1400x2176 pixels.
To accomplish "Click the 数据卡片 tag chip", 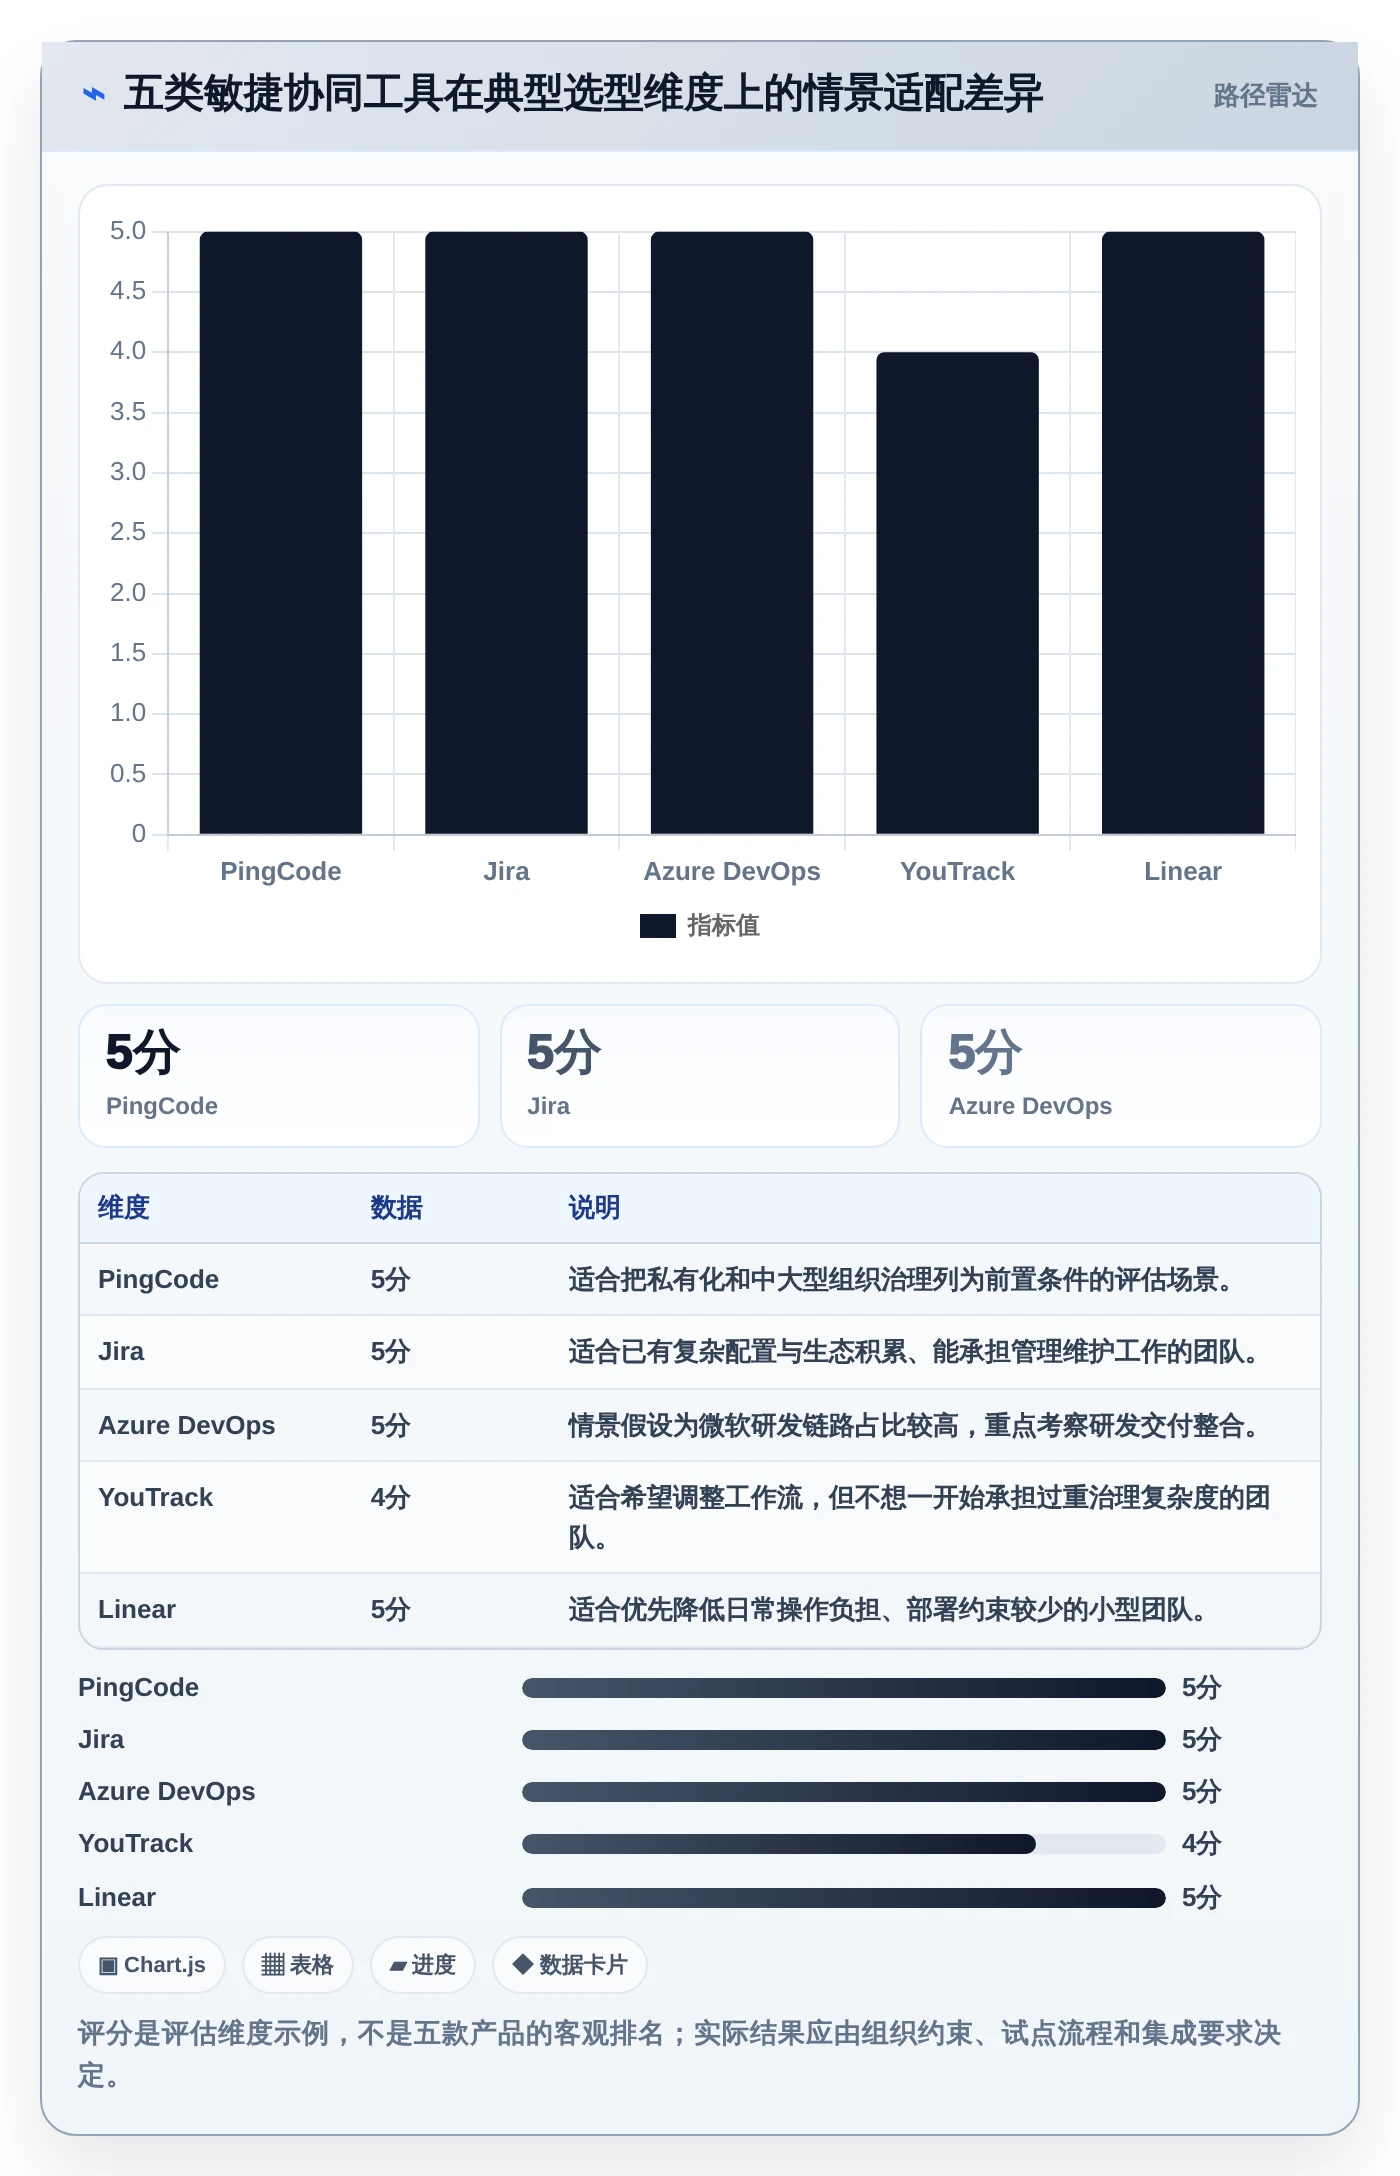I will pyautogui.click(x=570, y=1965).
